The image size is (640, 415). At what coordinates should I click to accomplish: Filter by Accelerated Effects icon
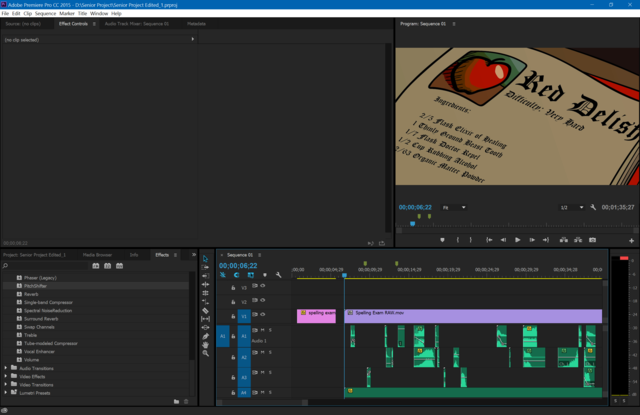pos(96,266)
